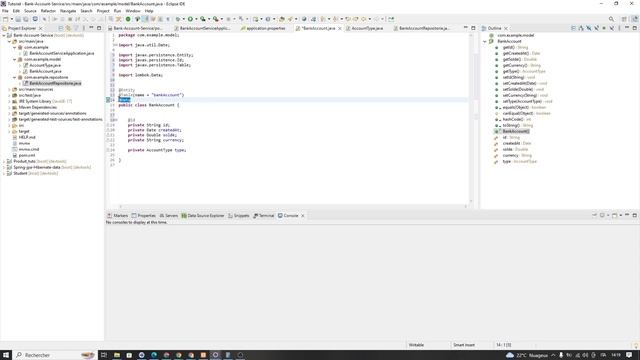The image size is (640, 360).
Task: Click the Coverage toolbar icon
Action: [x=203, y=19]
